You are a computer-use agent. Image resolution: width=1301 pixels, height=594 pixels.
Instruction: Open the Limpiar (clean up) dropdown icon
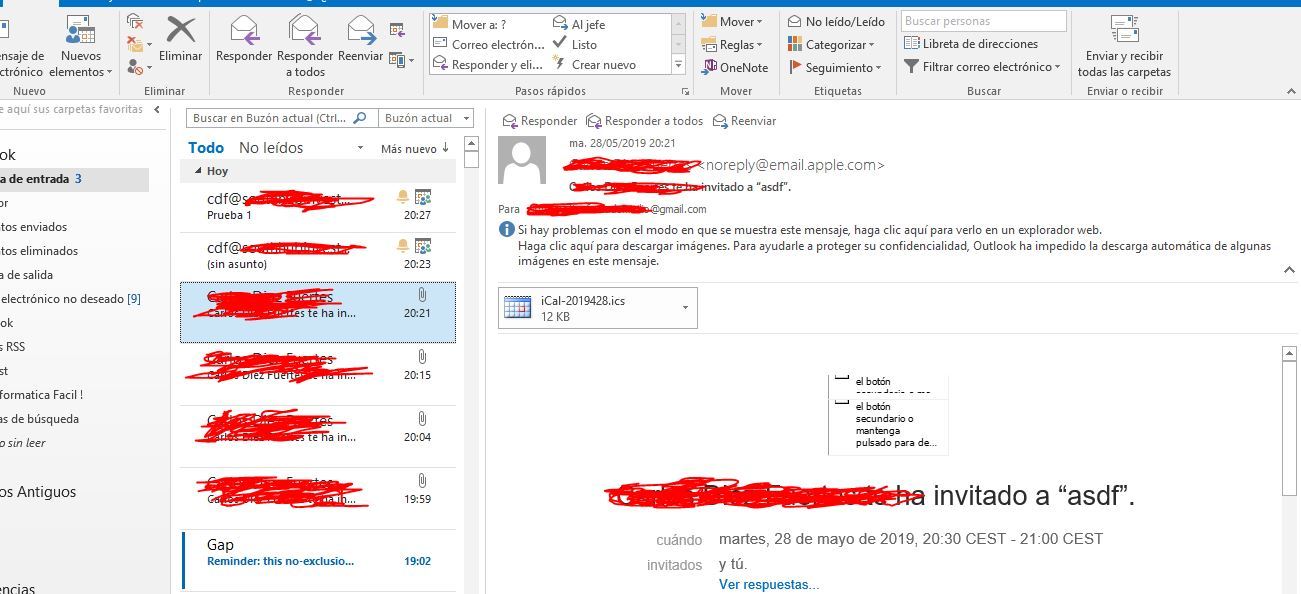tap(139, 44)
